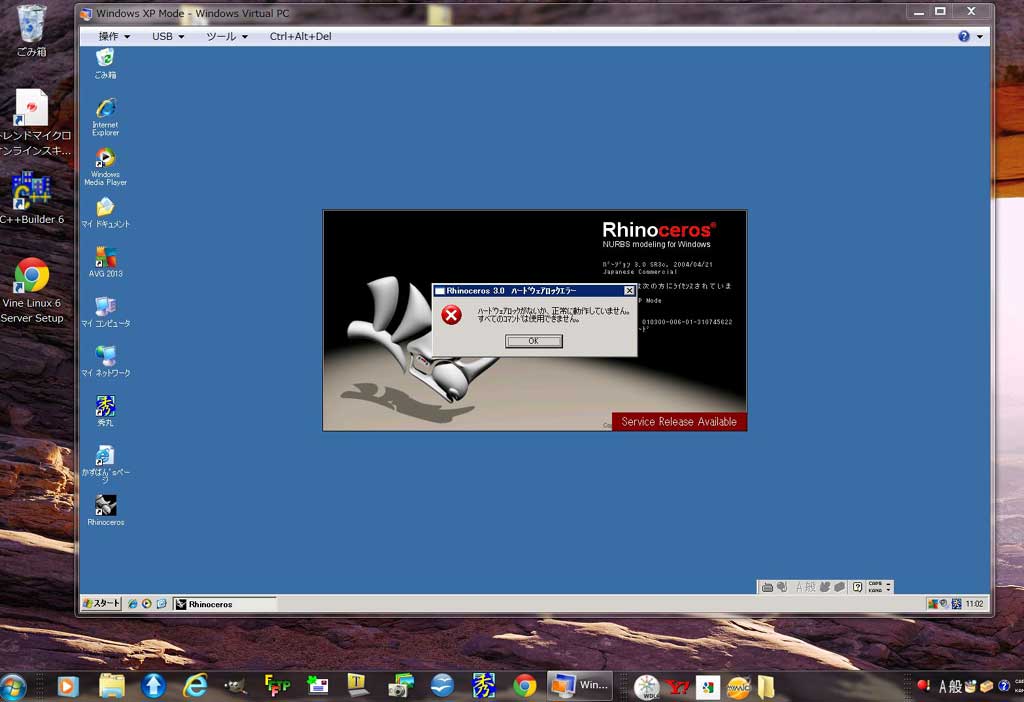1024x702 pixels.
Task: Select the Vine Linux 6 Server Setup shortcut
Action: (x=31, y=291)
